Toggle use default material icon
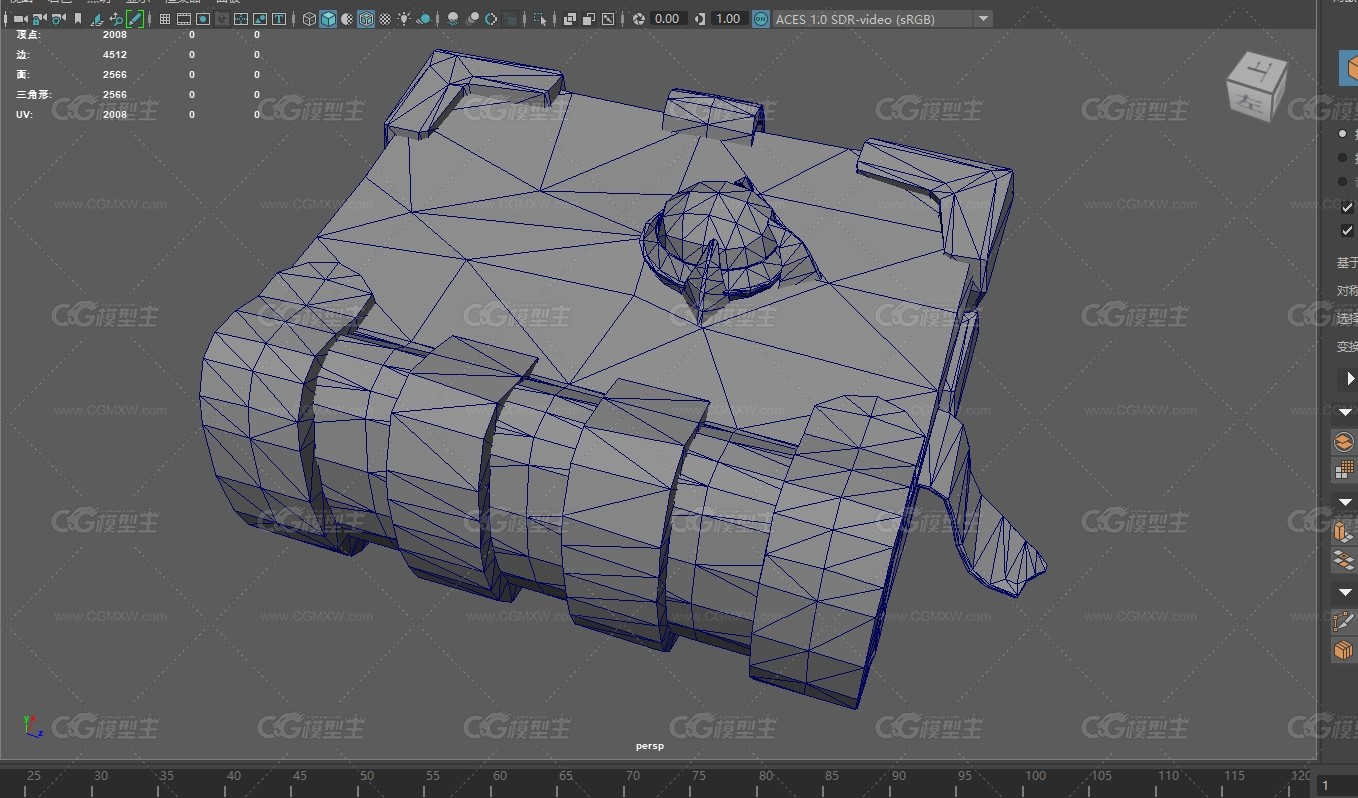This screenshot has height=798, width=1358. tap(347, 19)
